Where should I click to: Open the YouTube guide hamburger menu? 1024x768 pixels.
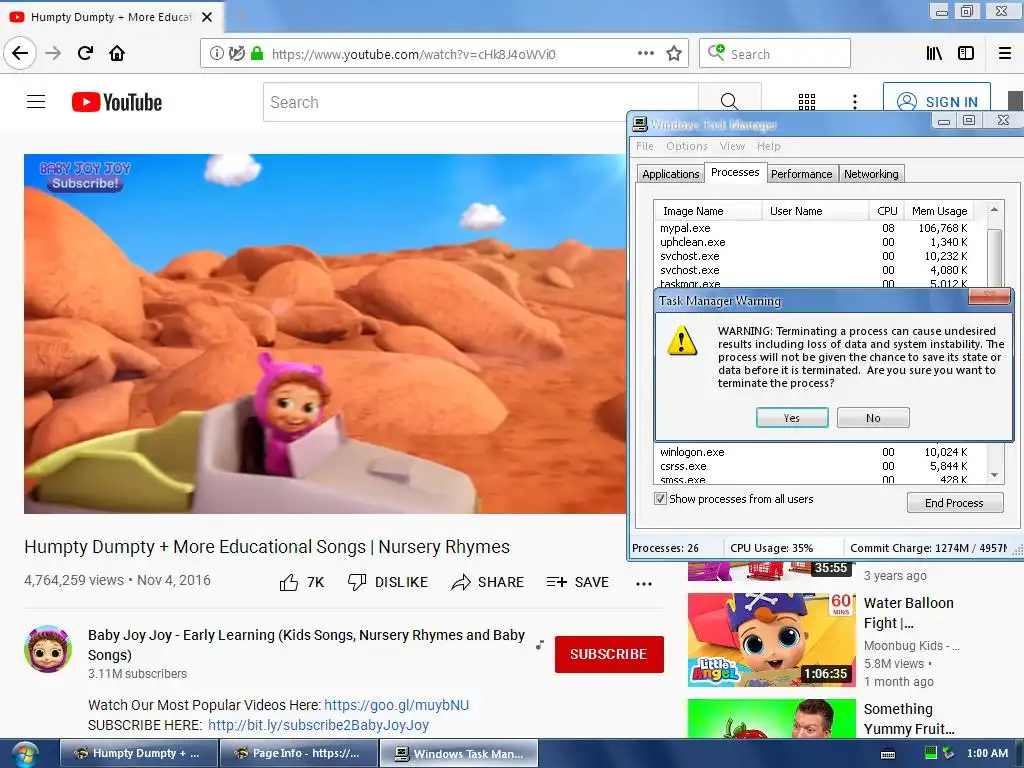pyautogui.click(x=36, y=102)
